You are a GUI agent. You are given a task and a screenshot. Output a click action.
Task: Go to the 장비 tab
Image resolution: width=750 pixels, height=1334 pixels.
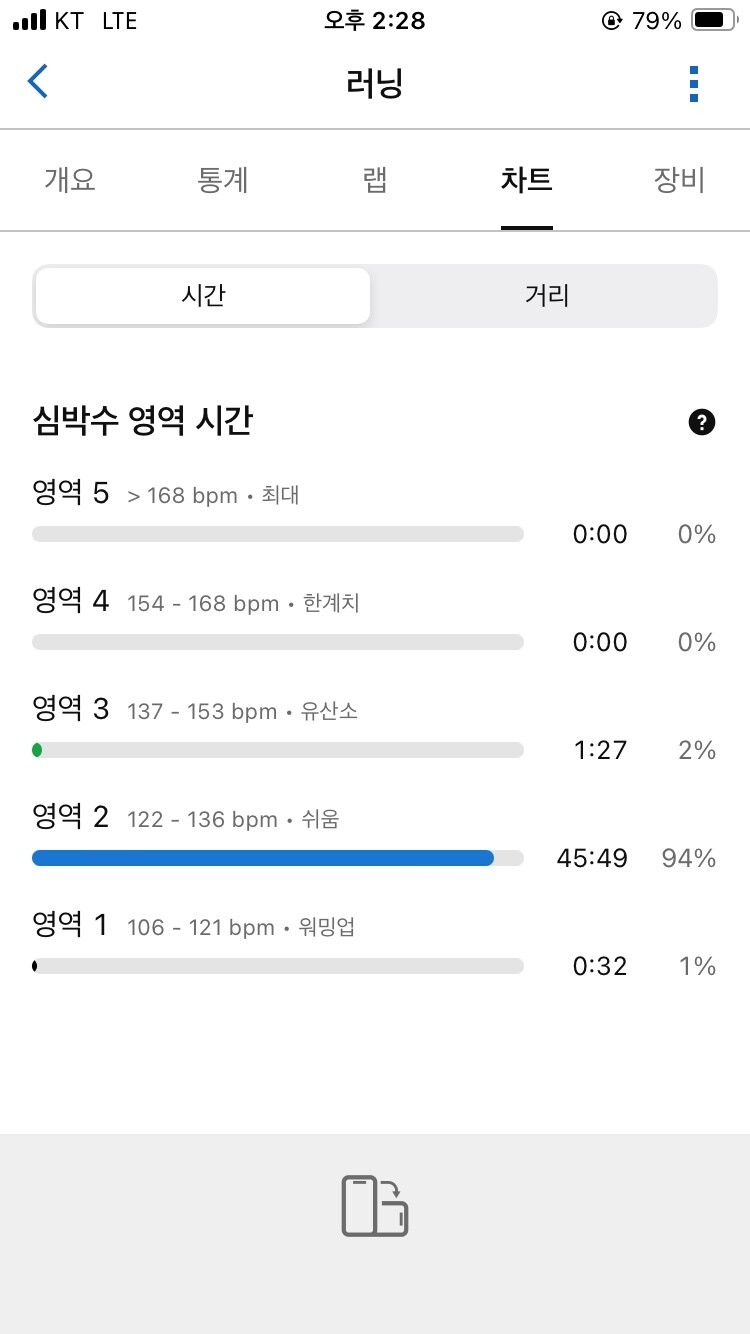click(679, 180)
